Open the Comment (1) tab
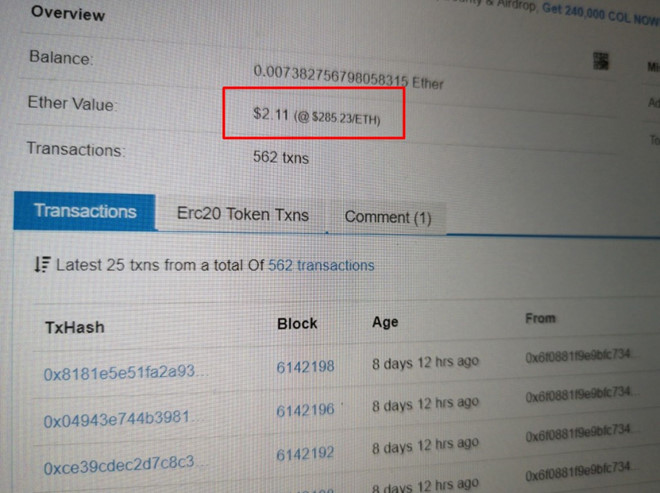Viewport: 660px width, 493px height. point(388,218)
